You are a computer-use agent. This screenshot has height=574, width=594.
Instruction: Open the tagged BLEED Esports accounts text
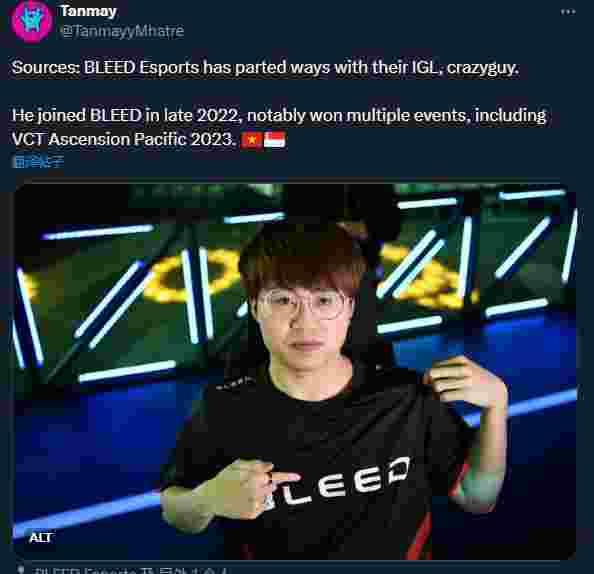130,570
